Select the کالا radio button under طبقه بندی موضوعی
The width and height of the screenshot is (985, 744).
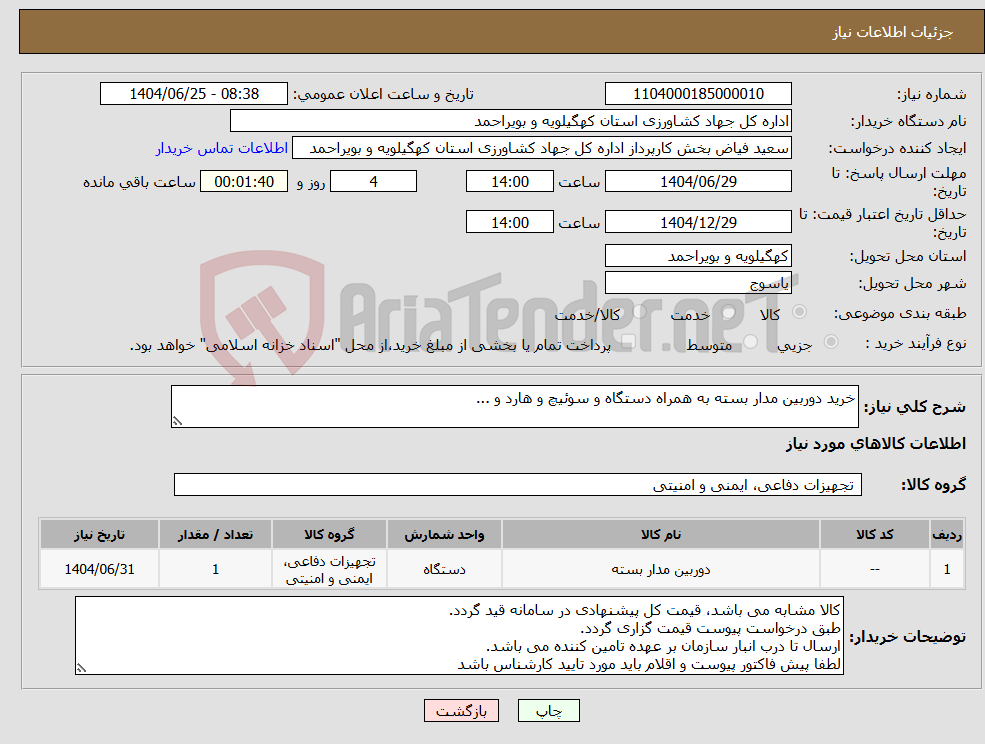(x=800, y=312)
